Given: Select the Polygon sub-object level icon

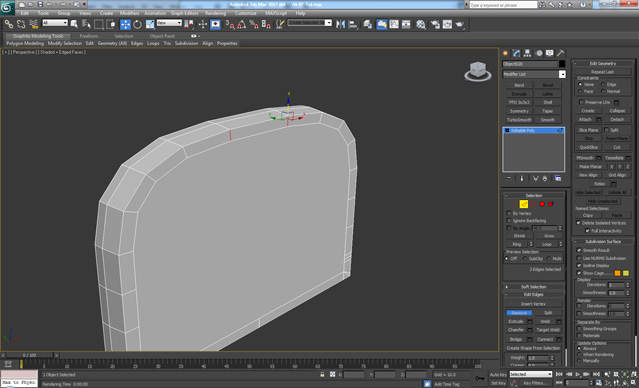Looking at the screenshot, I should tap(542, 204).
